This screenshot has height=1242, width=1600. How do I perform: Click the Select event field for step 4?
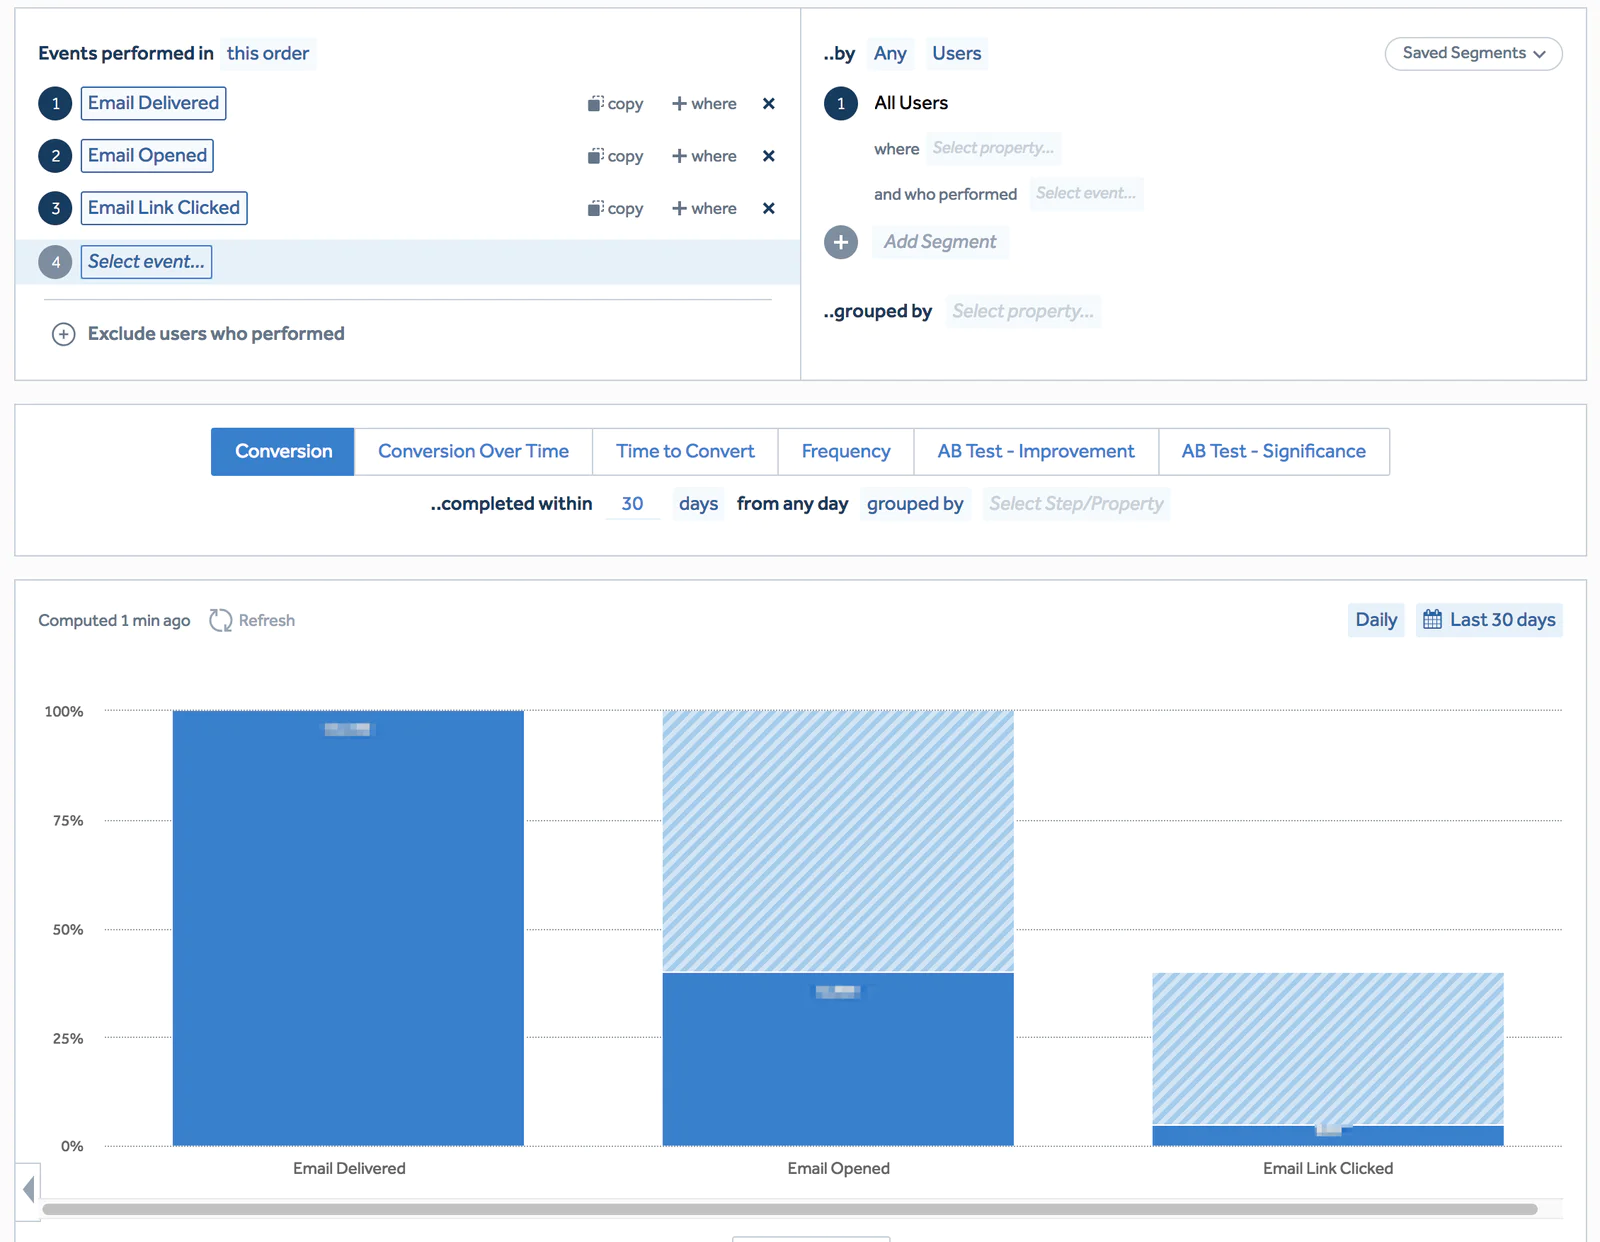tap(146, 262)
